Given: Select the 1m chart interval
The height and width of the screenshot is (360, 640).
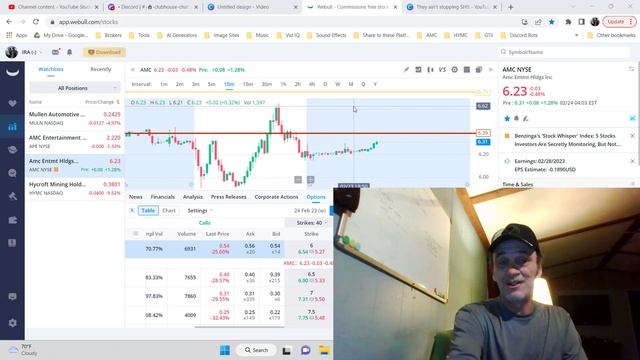Looking at the screenshot, I should (x=164, y=84).
